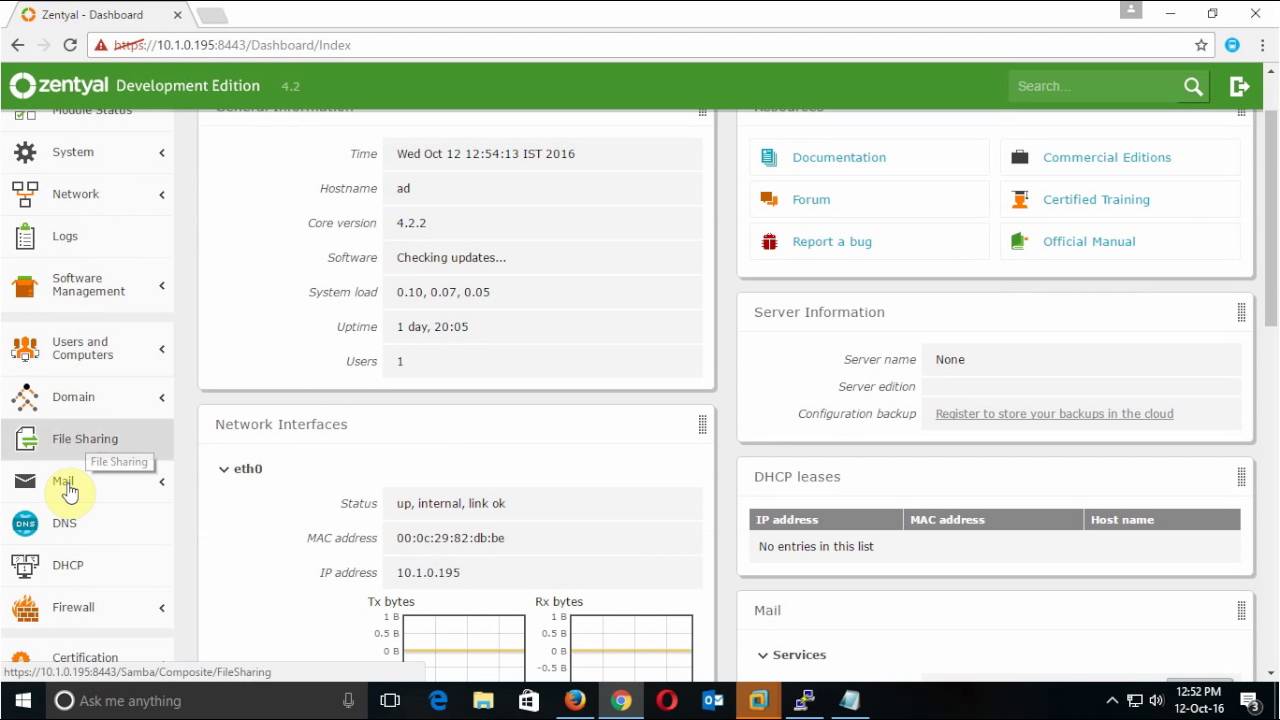
Task: Expand Software Management submenu arrow
Action: click(162, 285)
